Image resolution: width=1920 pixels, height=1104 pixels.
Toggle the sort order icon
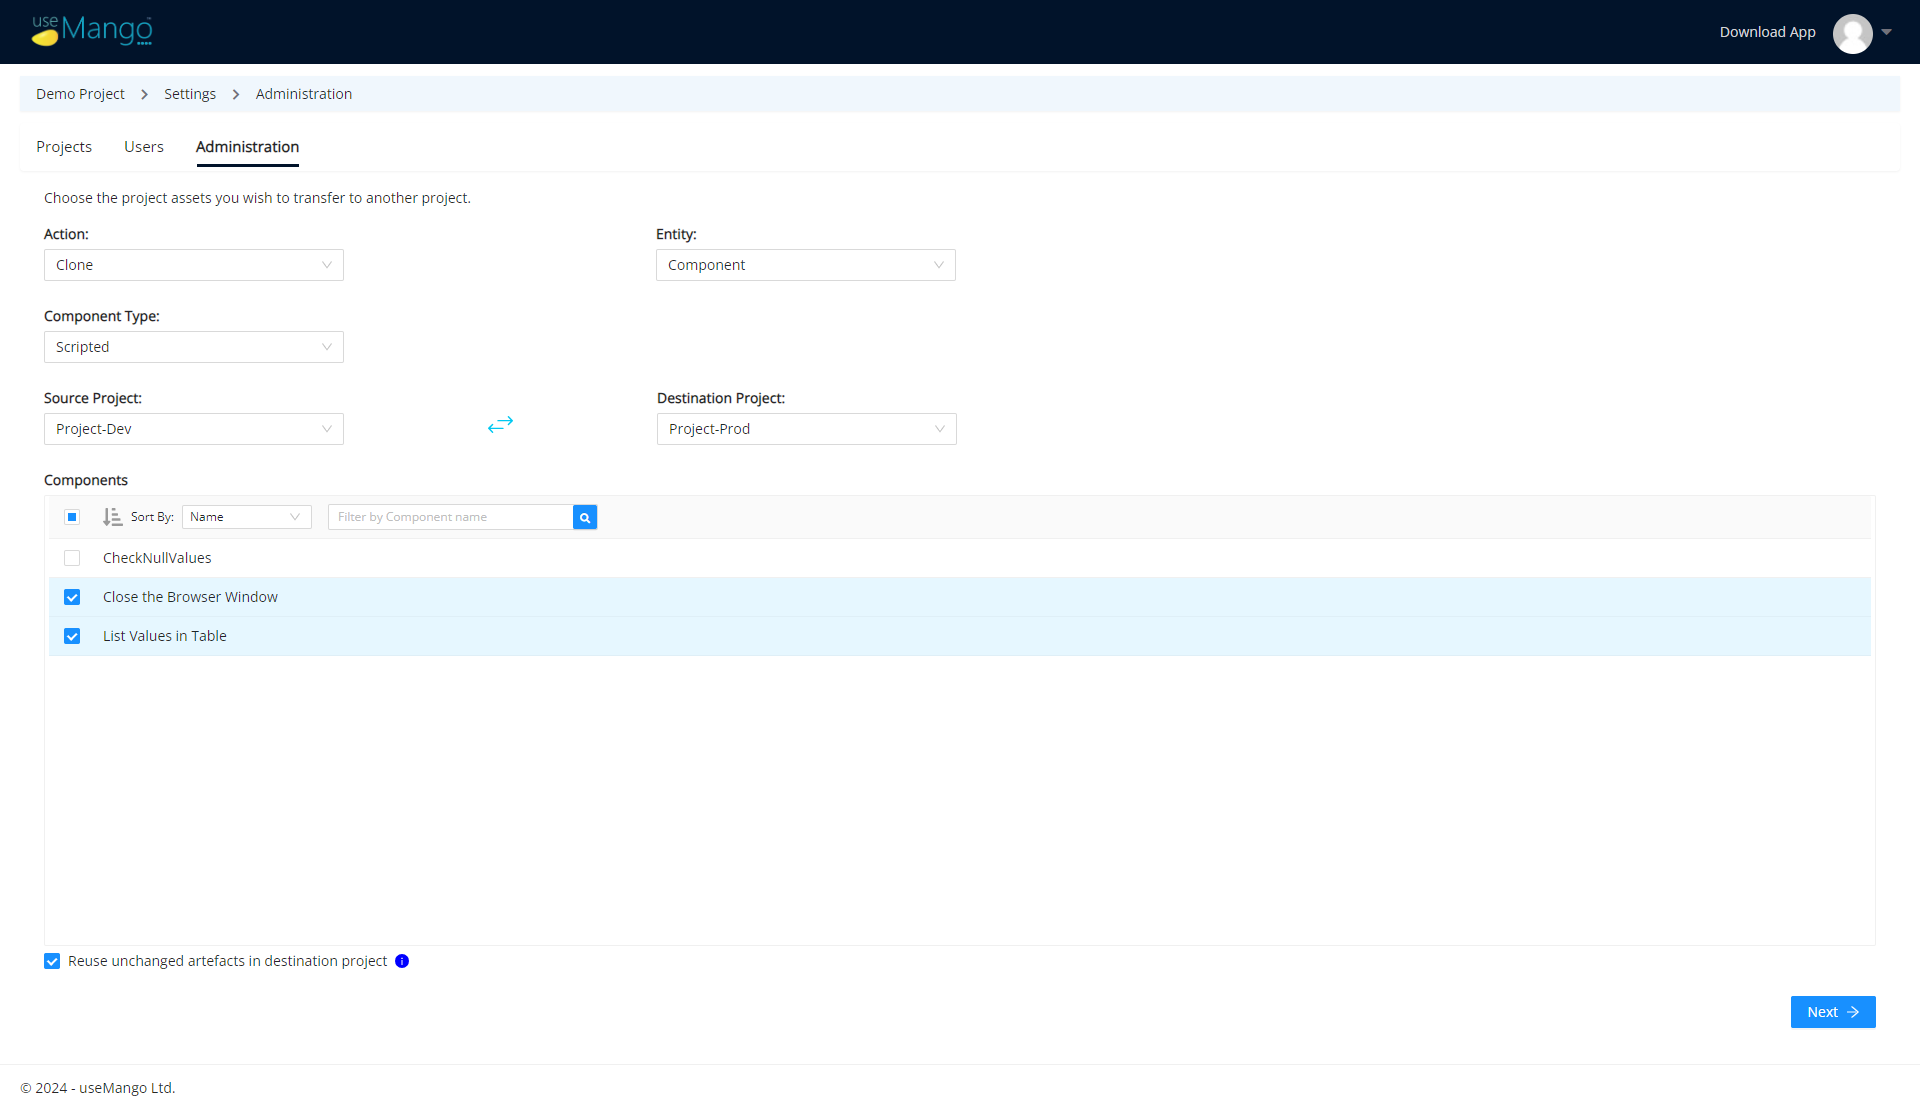pos(112,517)
